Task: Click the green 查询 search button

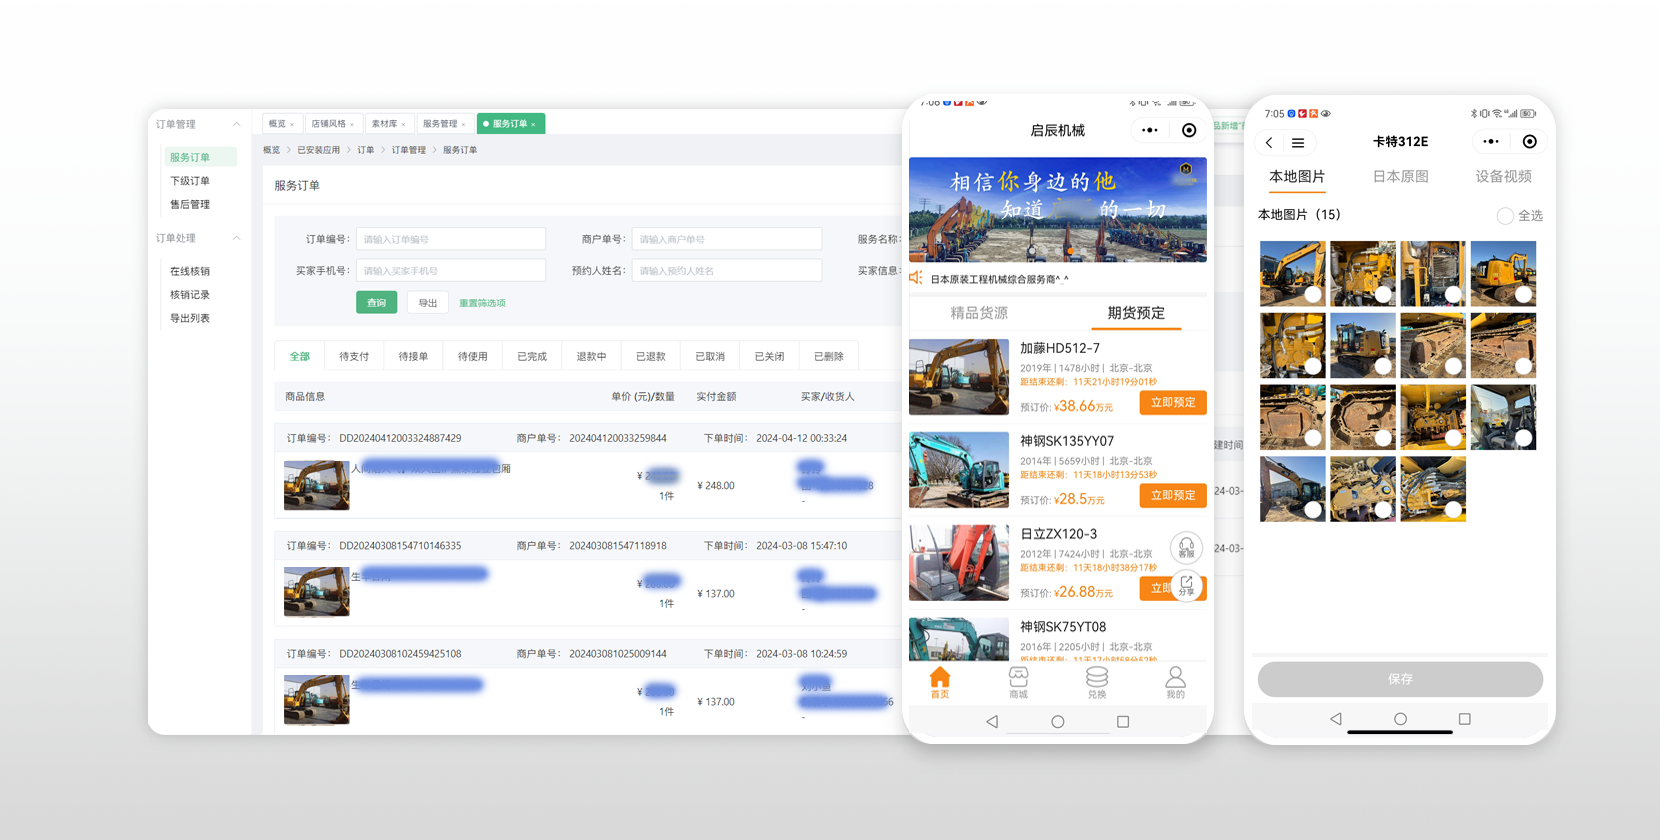Action: pyautogui.click(x=376, y=302)
